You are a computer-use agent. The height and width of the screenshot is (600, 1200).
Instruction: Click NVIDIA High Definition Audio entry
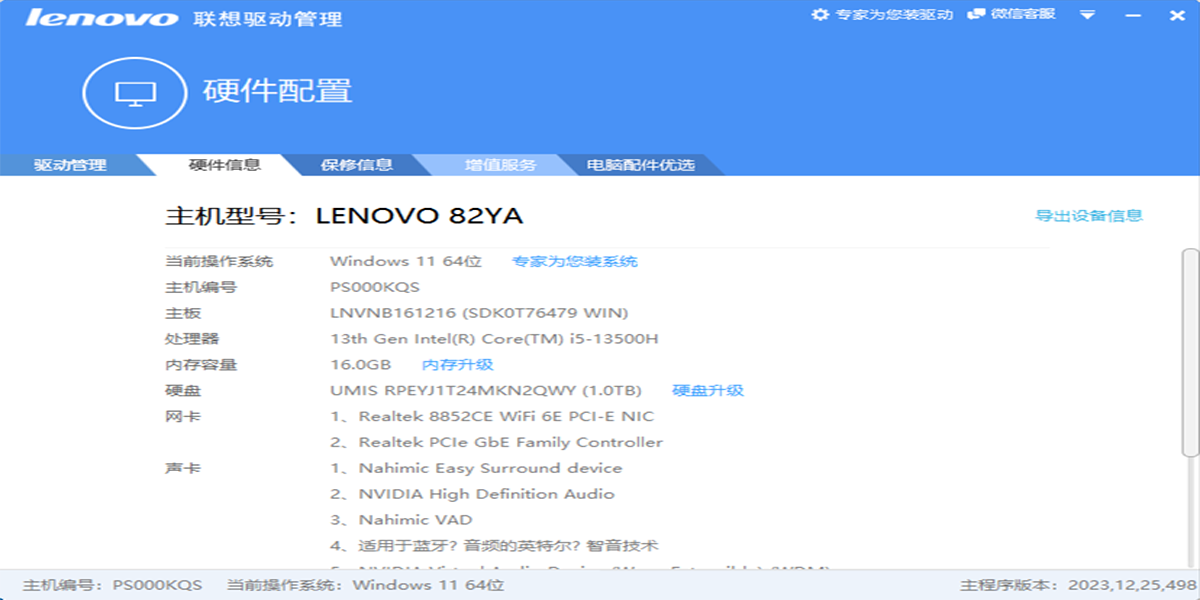pos(472,494)
